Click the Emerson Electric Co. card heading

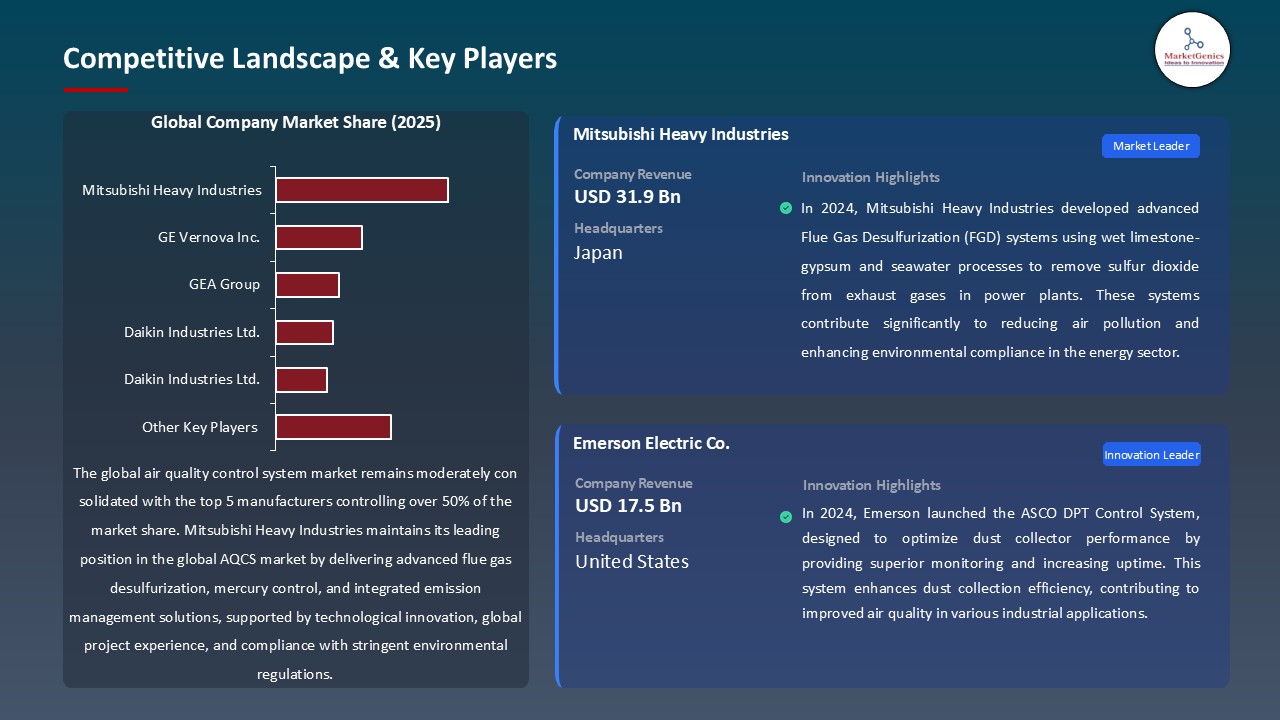(651, 443)
